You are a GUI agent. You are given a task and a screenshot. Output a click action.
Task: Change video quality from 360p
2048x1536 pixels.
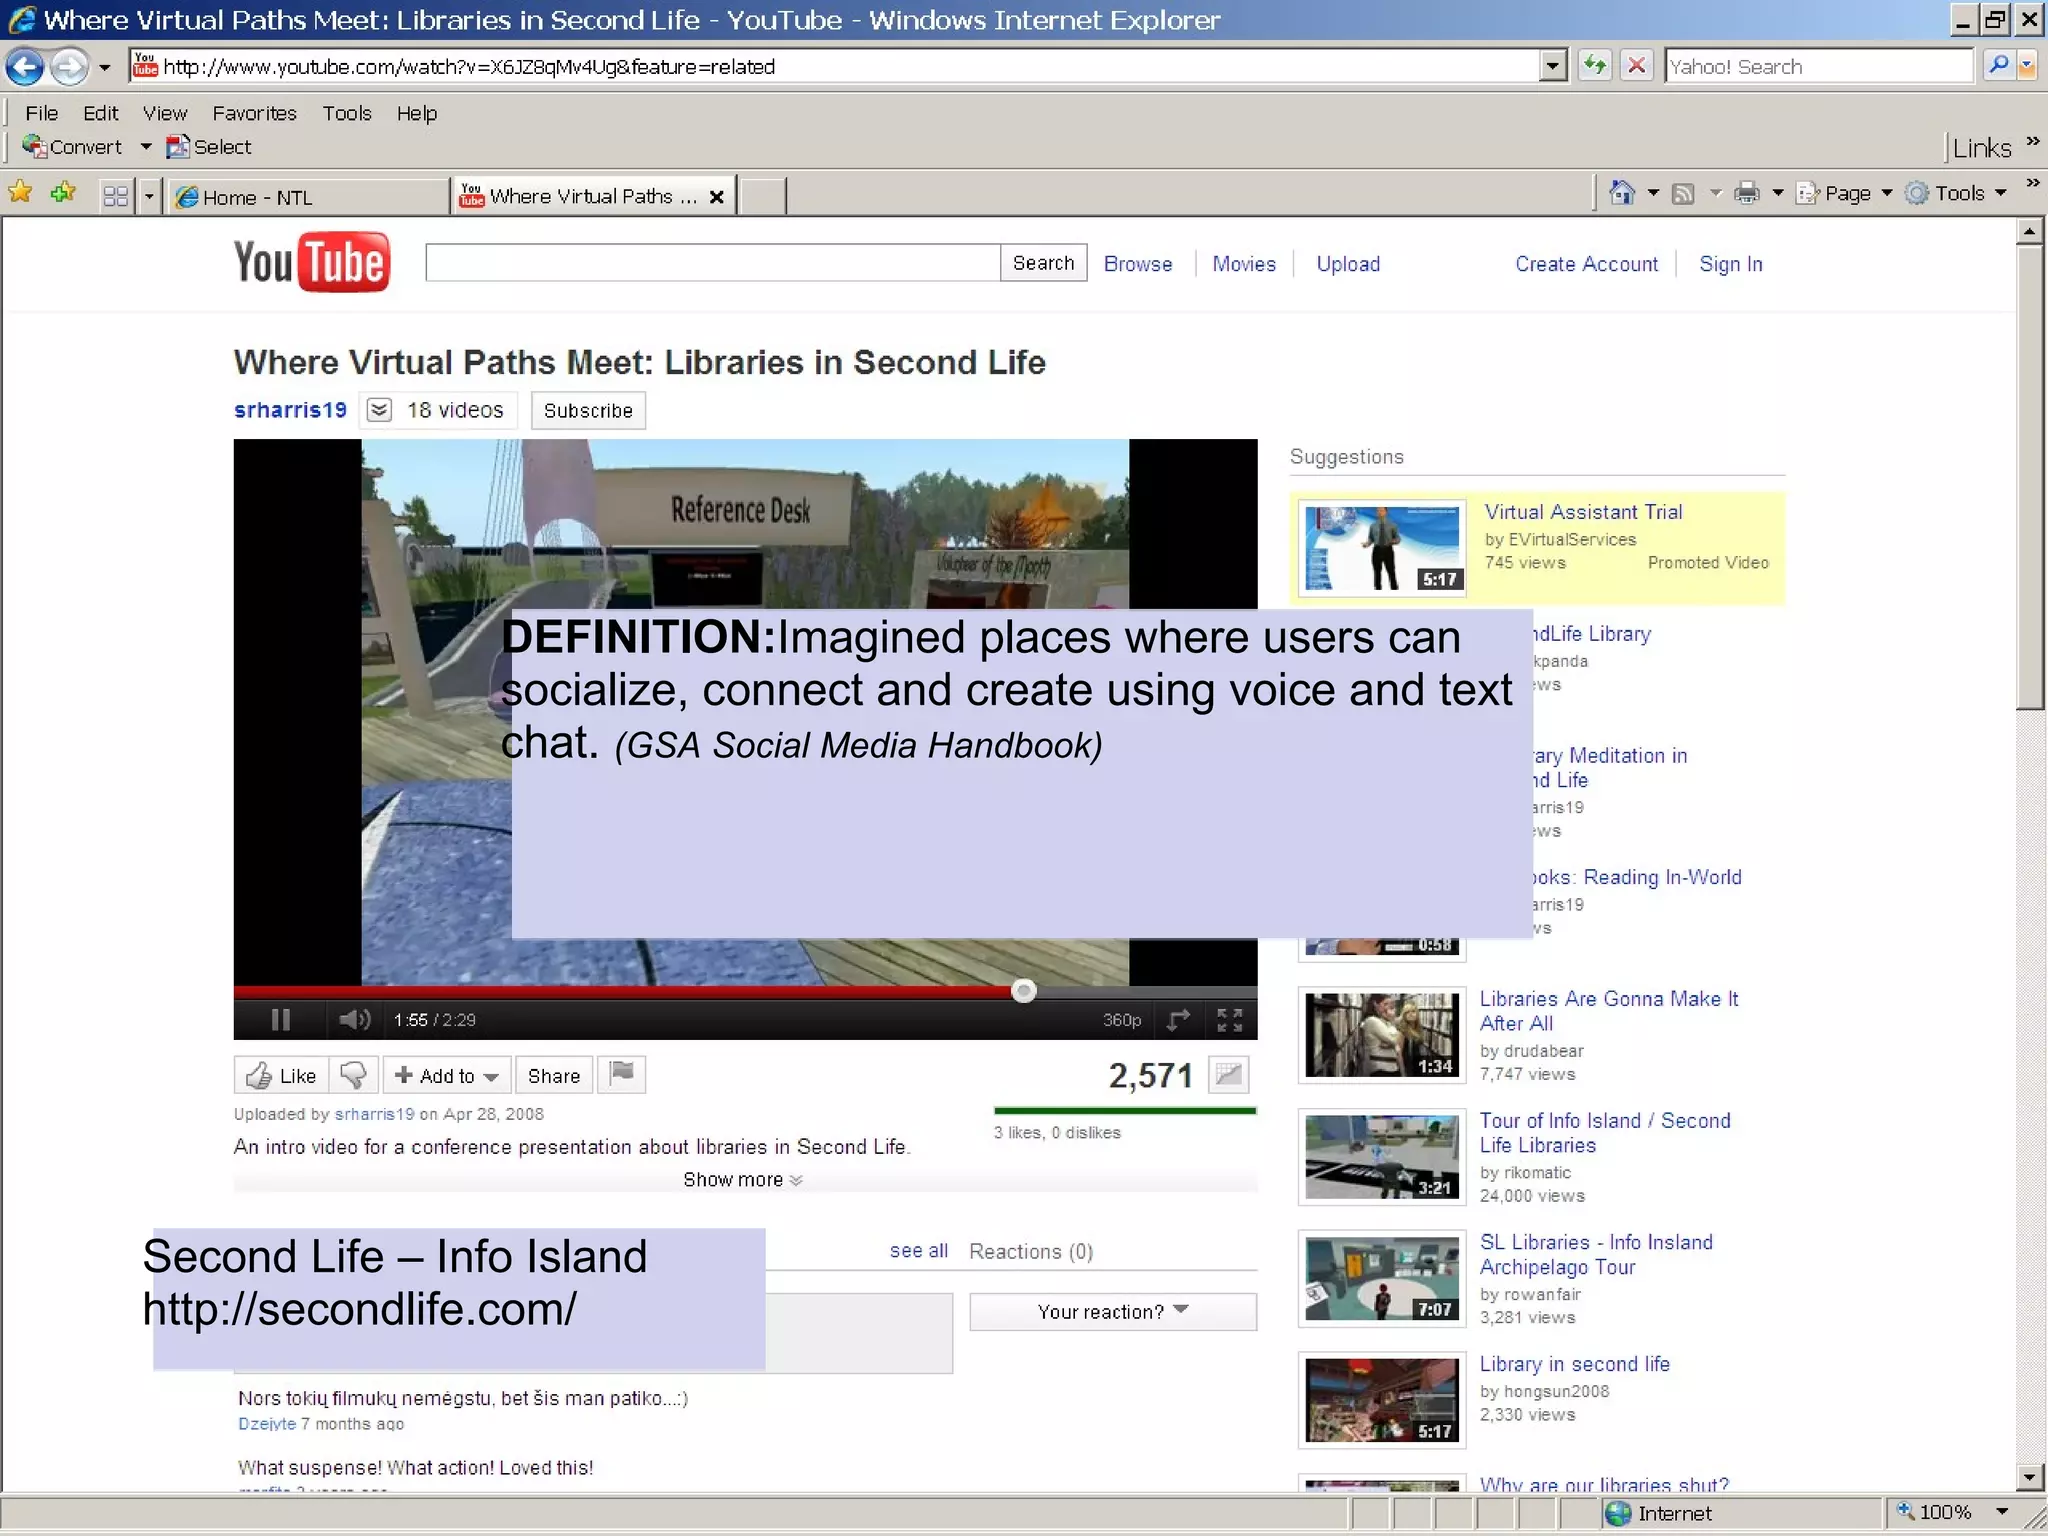1122,1019
